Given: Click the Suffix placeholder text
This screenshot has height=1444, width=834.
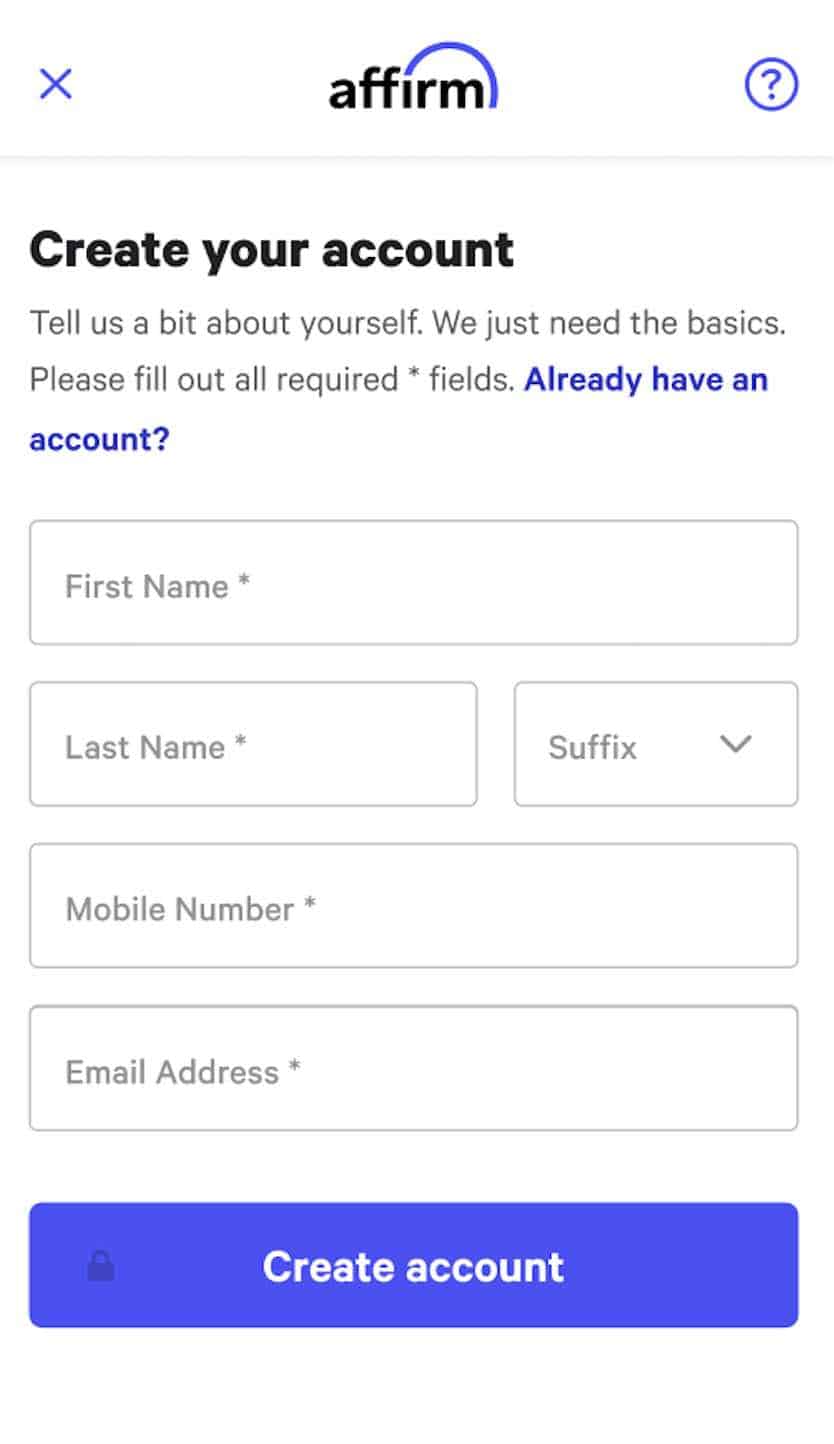Looking at the screenshot, I should [592, 747].
